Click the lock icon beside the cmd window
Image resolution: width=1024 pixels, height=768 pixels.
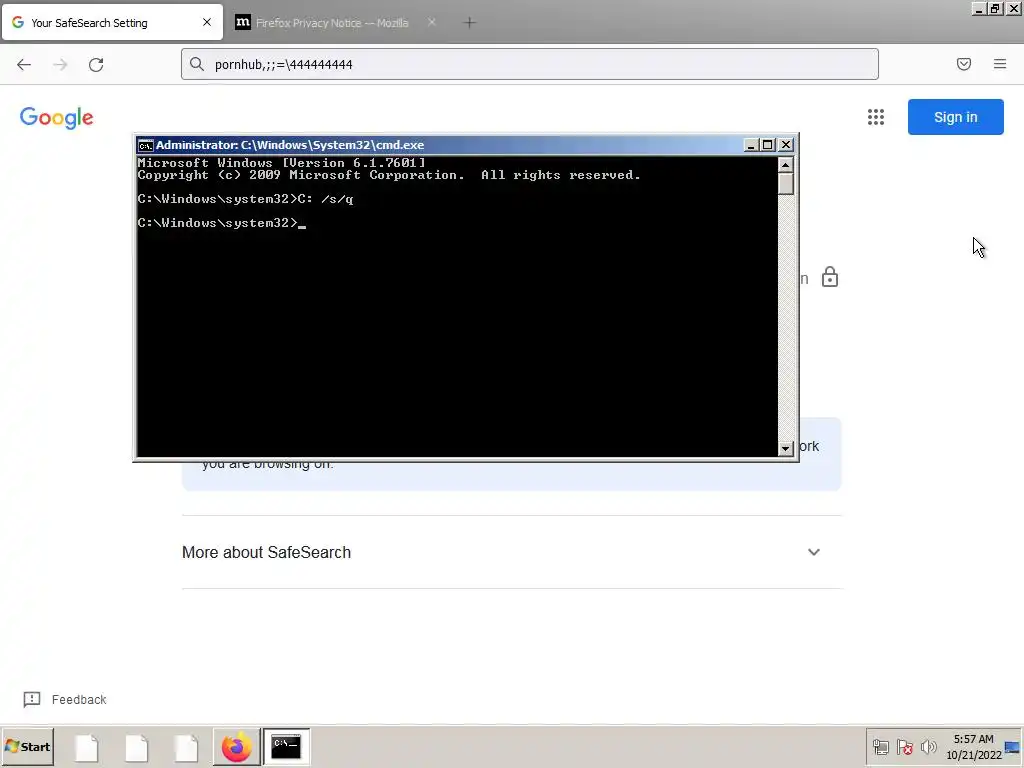click(x=829, y=277)
